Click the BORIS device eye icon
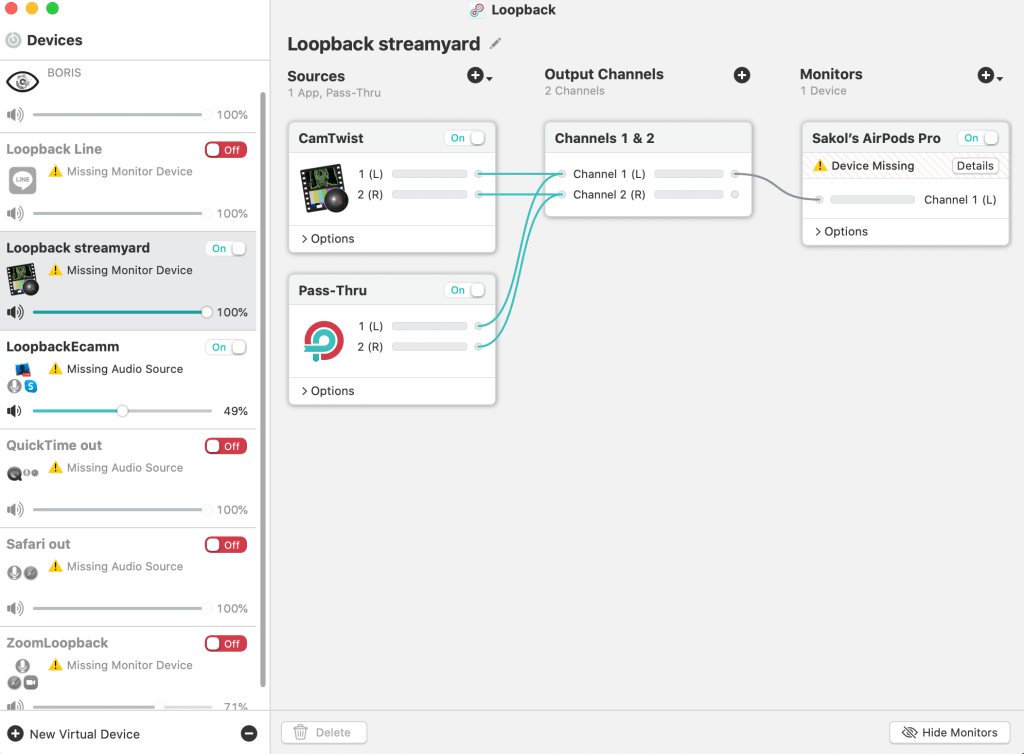 pyautogui.click(x=22, y=83)
